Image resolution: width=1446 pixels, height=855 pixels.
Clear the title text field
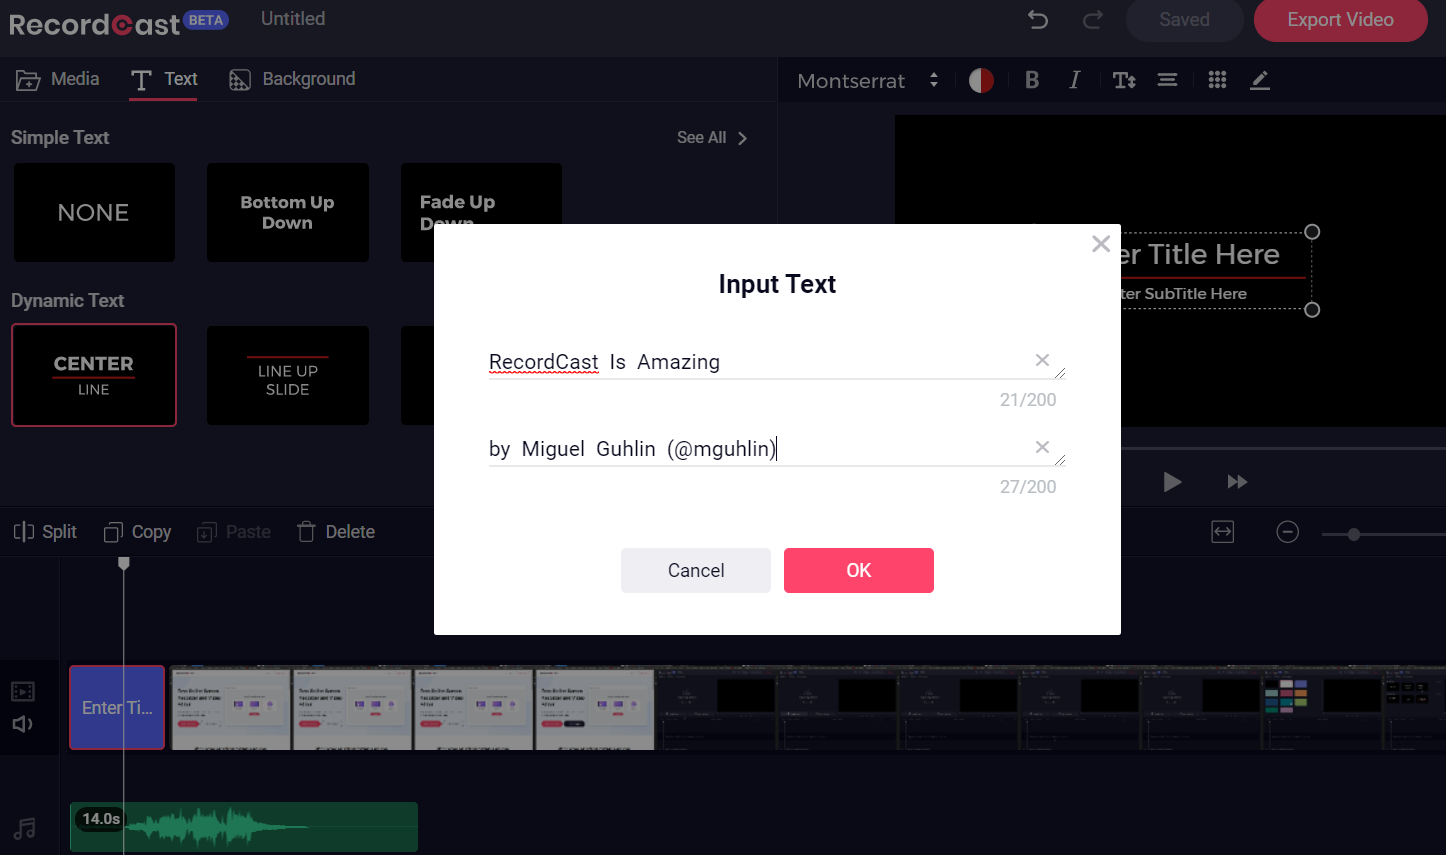point(1042,360)
